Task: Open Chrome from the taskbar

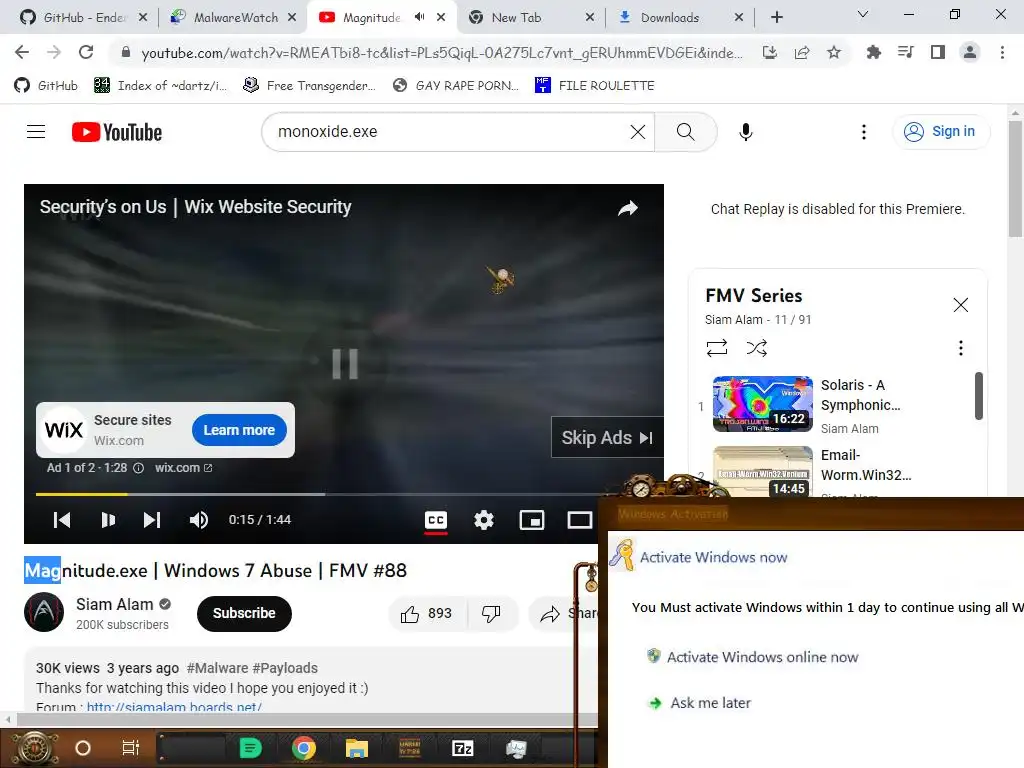Action: coord(304,748)
